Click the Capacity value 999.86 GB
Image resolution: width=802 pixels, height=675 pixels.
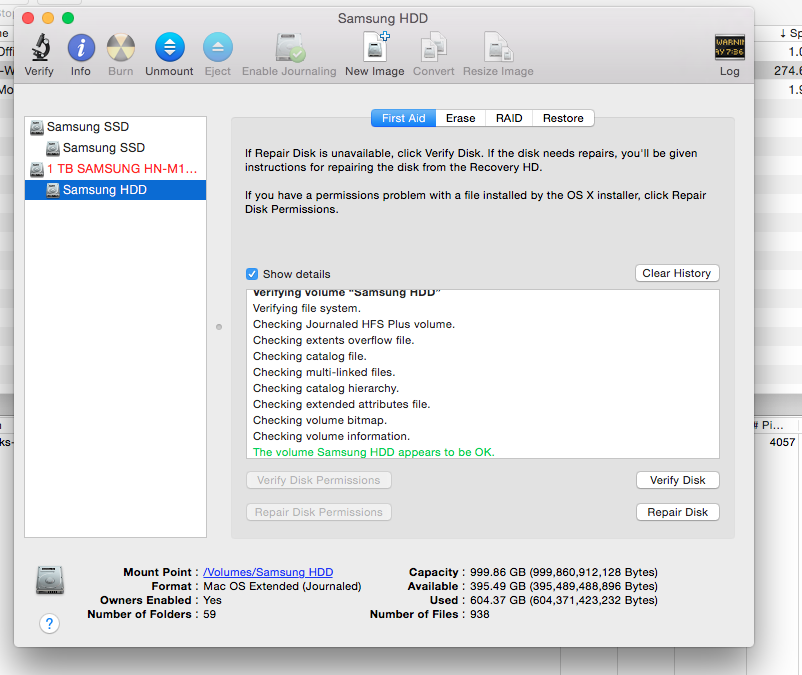click(x=564, y=572)
